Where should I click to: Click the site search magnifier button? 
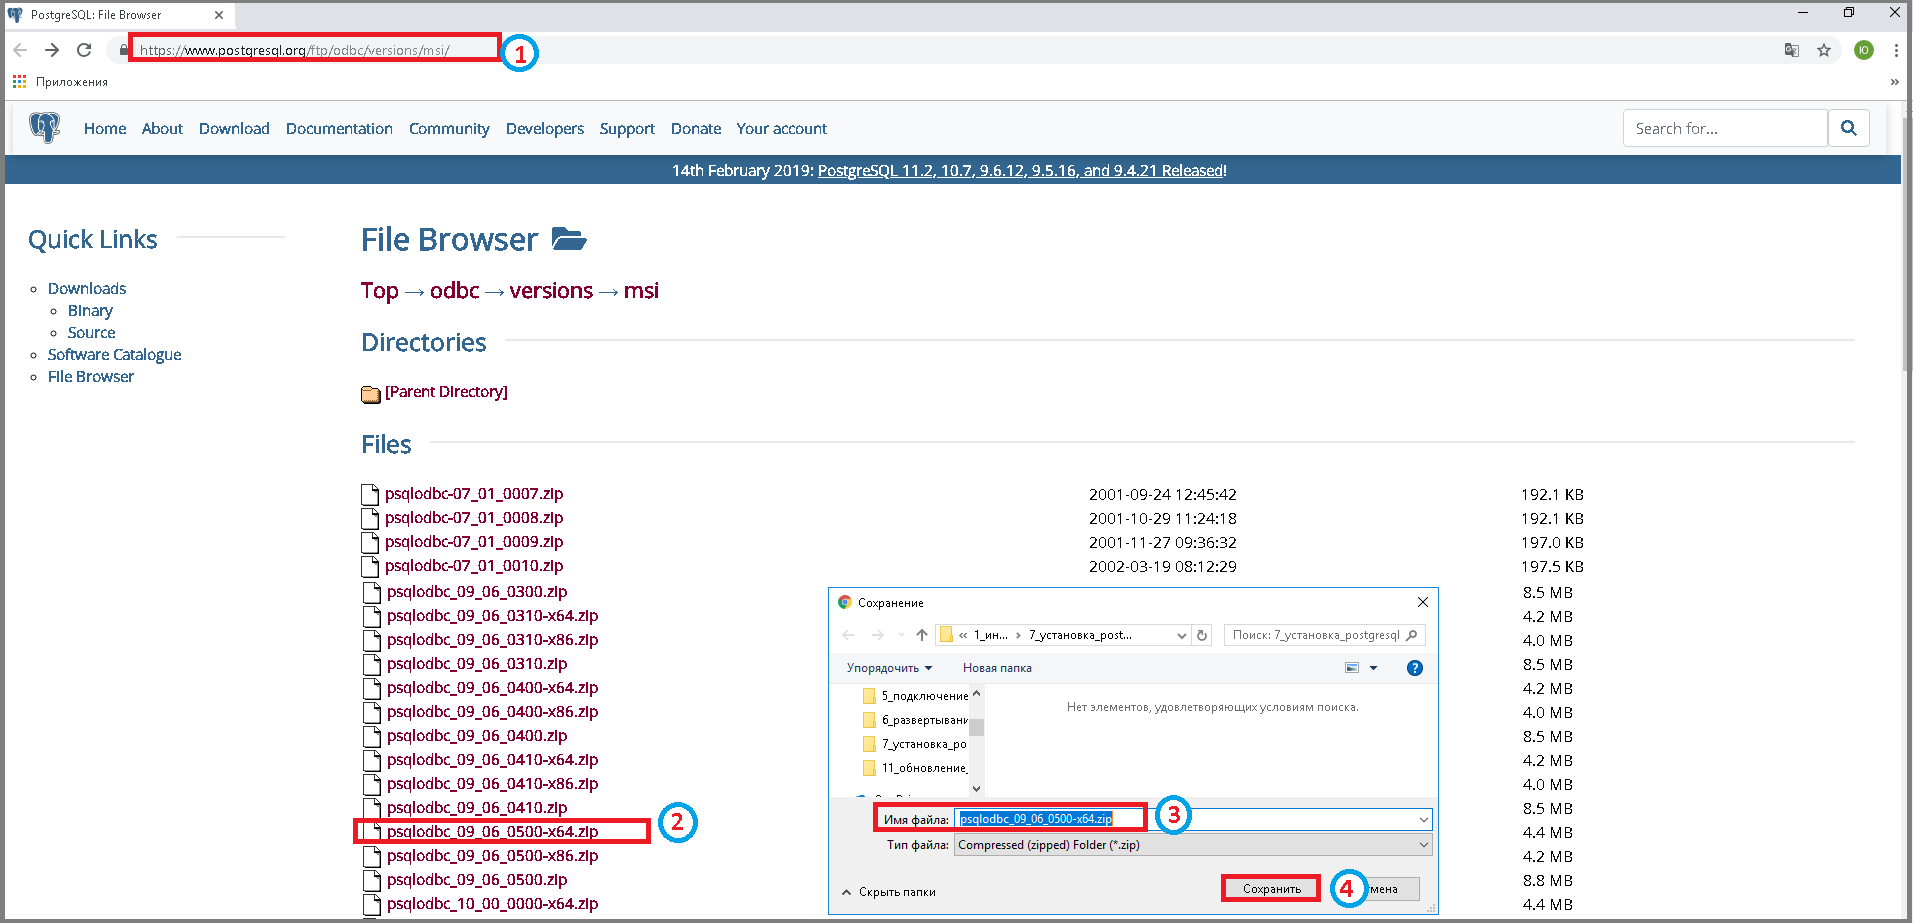pyautogui.click(x=1848, y=128)
